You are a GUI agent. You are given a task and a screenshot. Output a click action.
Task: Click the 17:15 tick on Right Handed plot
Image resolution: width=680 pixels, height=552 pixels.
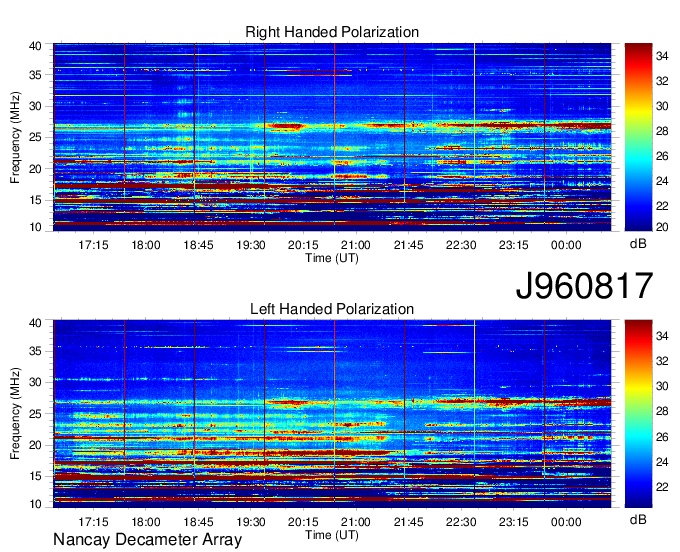93,245
